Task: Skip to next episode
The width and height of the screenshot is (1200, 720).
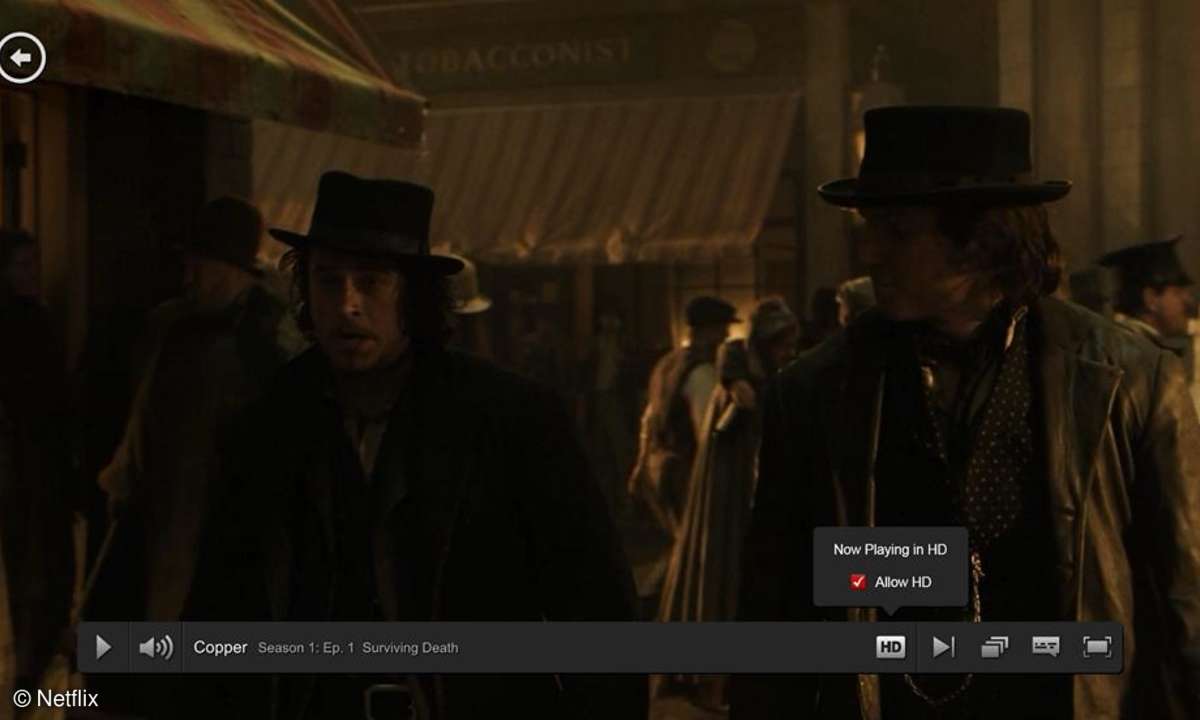Action: (943, 647)
